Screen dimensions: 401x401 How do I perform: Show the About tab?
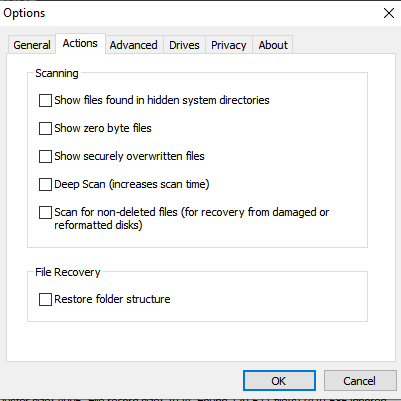point(273,45)
